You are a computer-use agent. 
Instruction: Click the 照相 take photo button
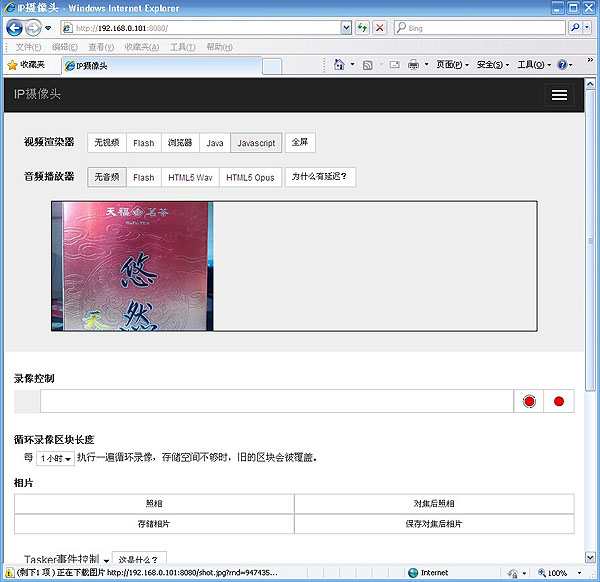[154, 504]
